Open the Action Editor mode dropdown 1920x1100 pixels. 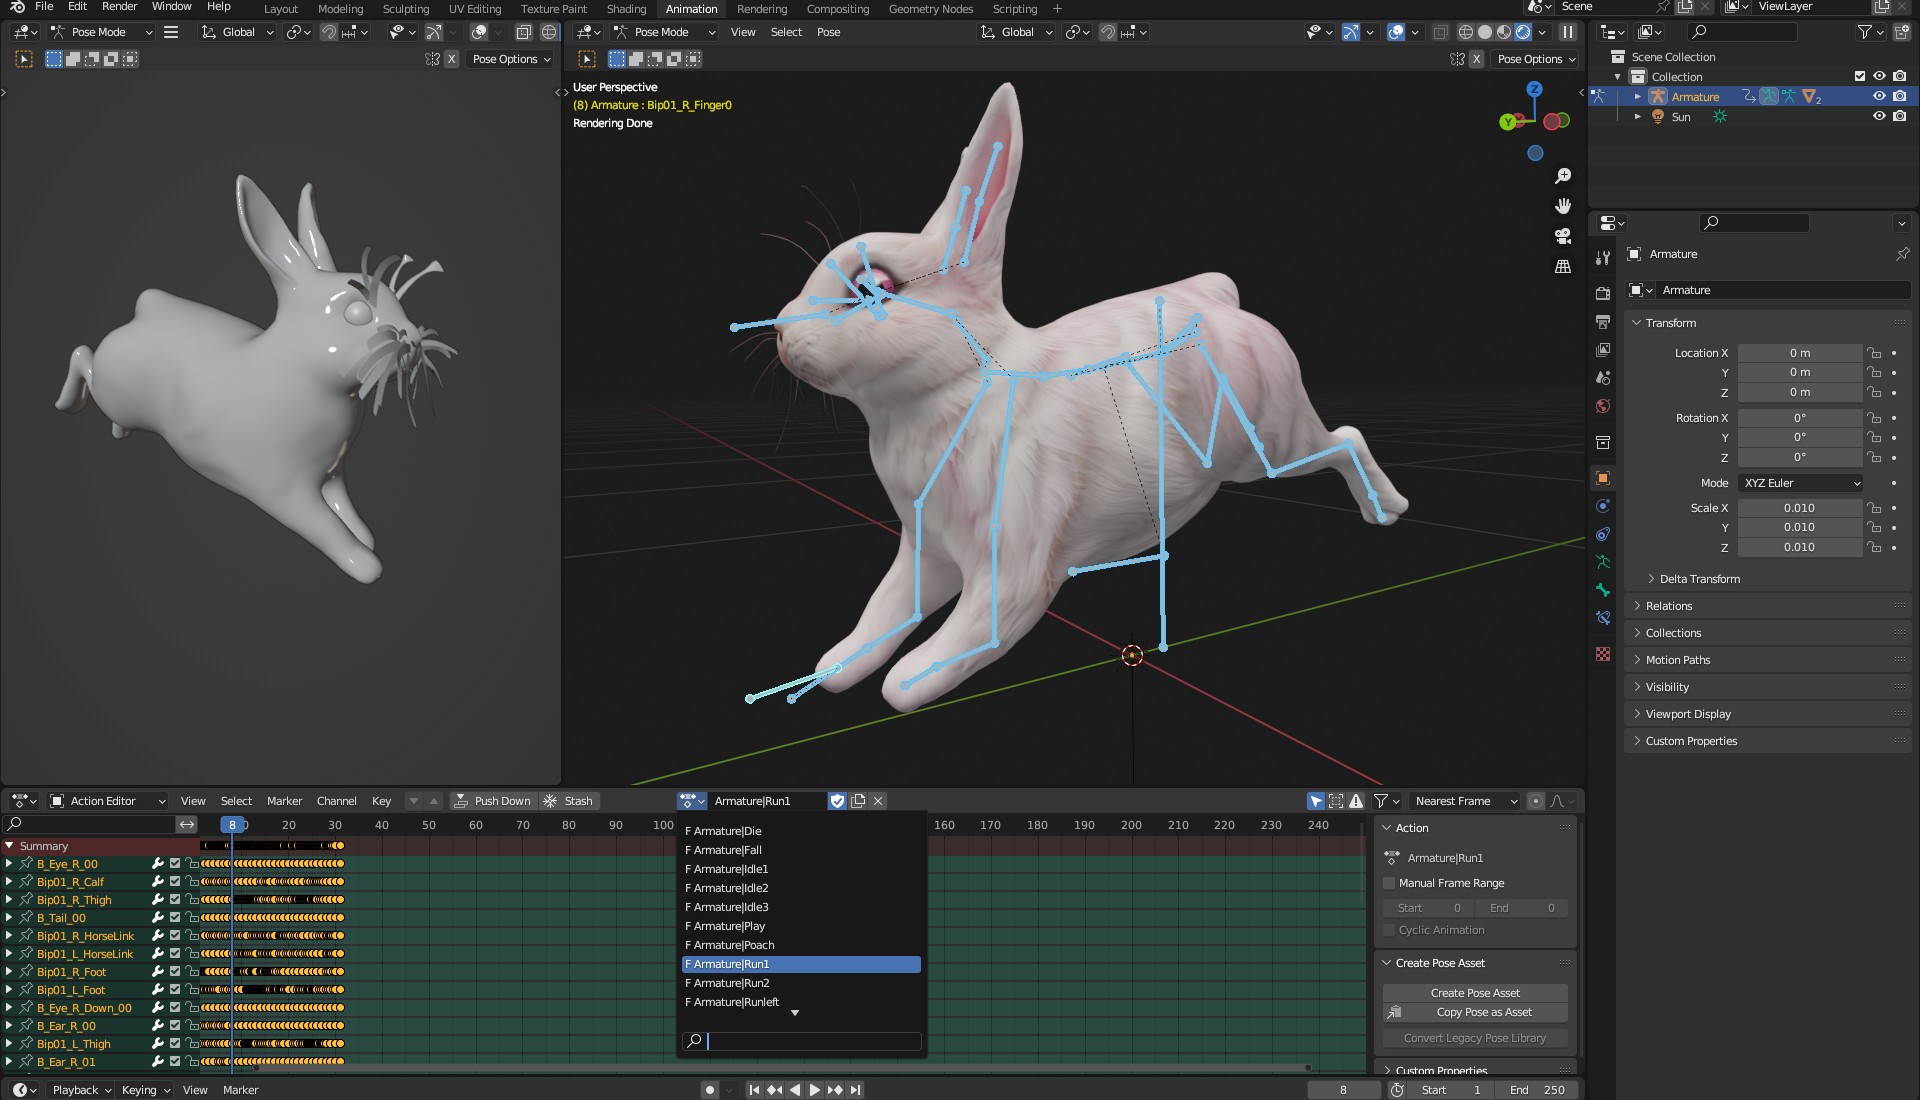pos(108,801)
